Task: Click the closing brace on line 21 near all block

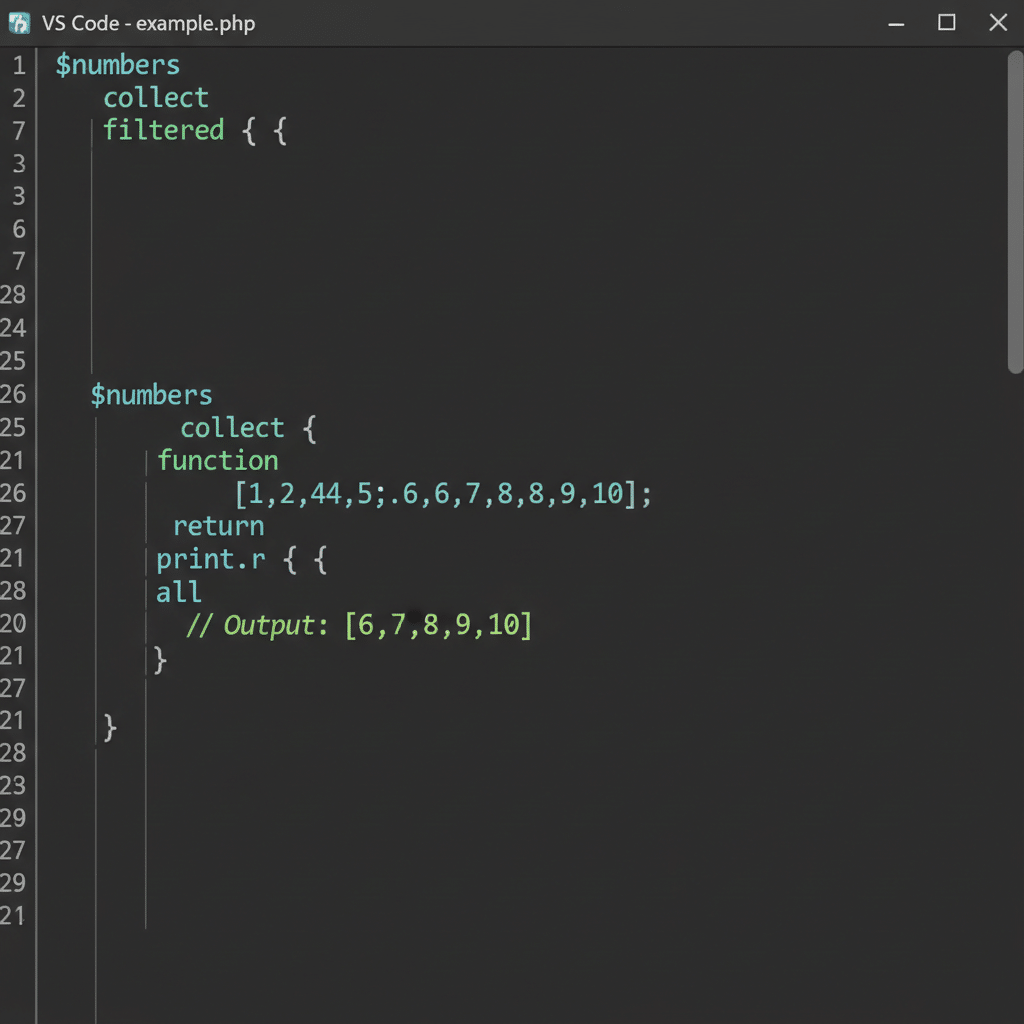Action: (158, 658)
